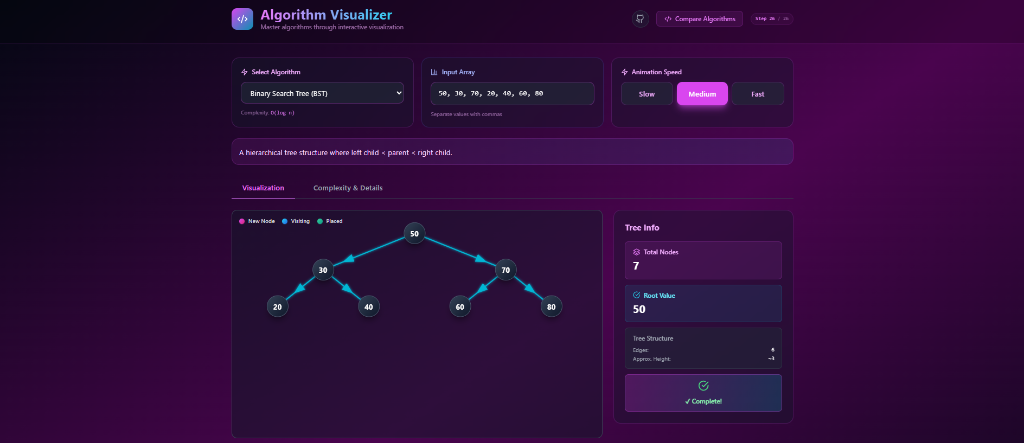The height and width of the screenshot is (443, 1024).
Task: Click leaf node 80
Action: point(551,306)
